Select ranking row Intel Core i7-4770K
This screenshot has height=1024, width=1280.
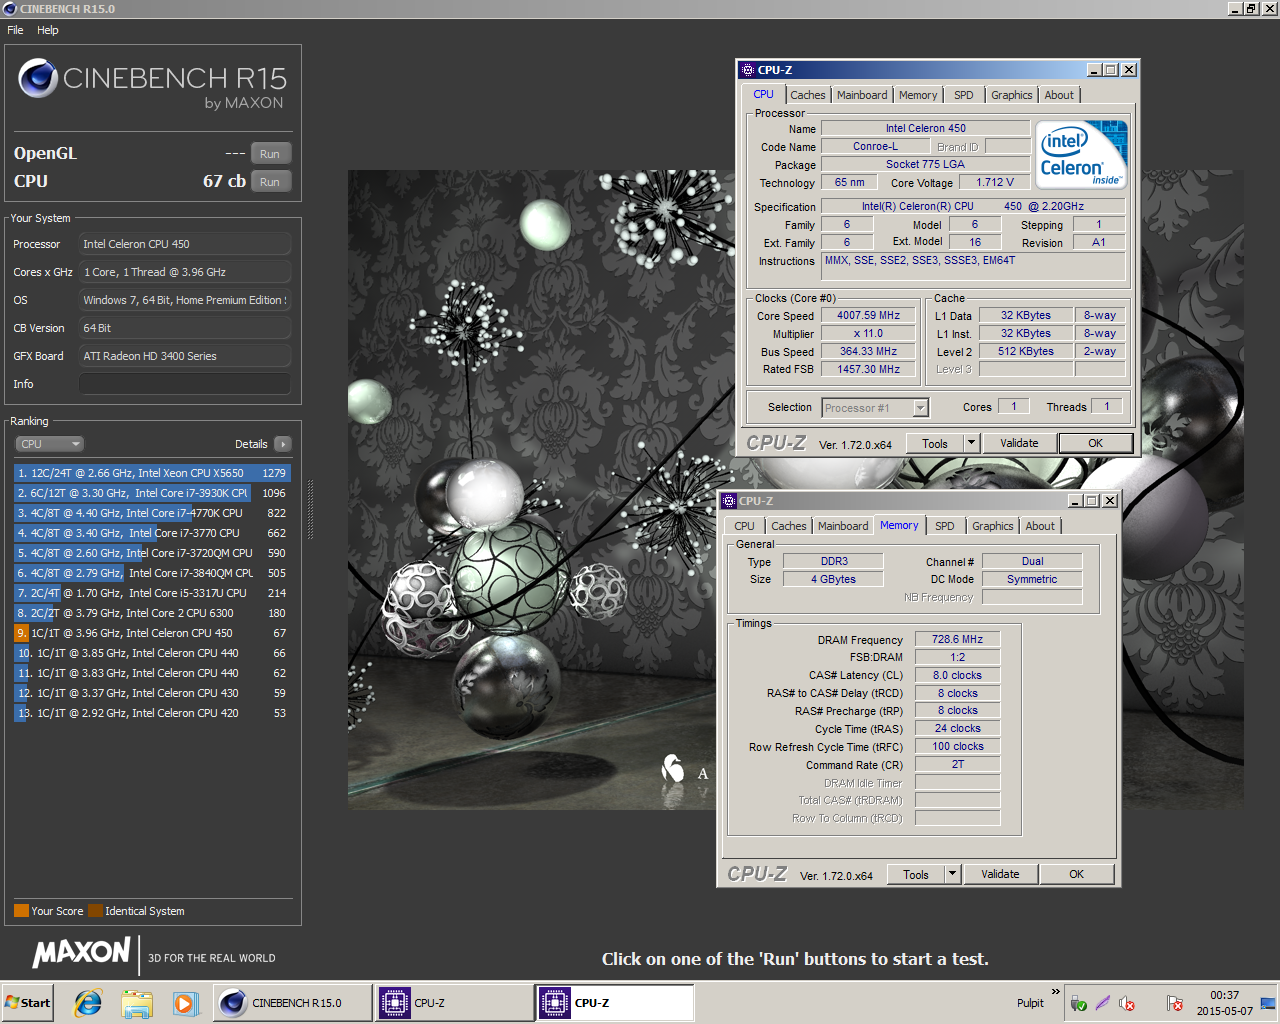click(152, 513)
